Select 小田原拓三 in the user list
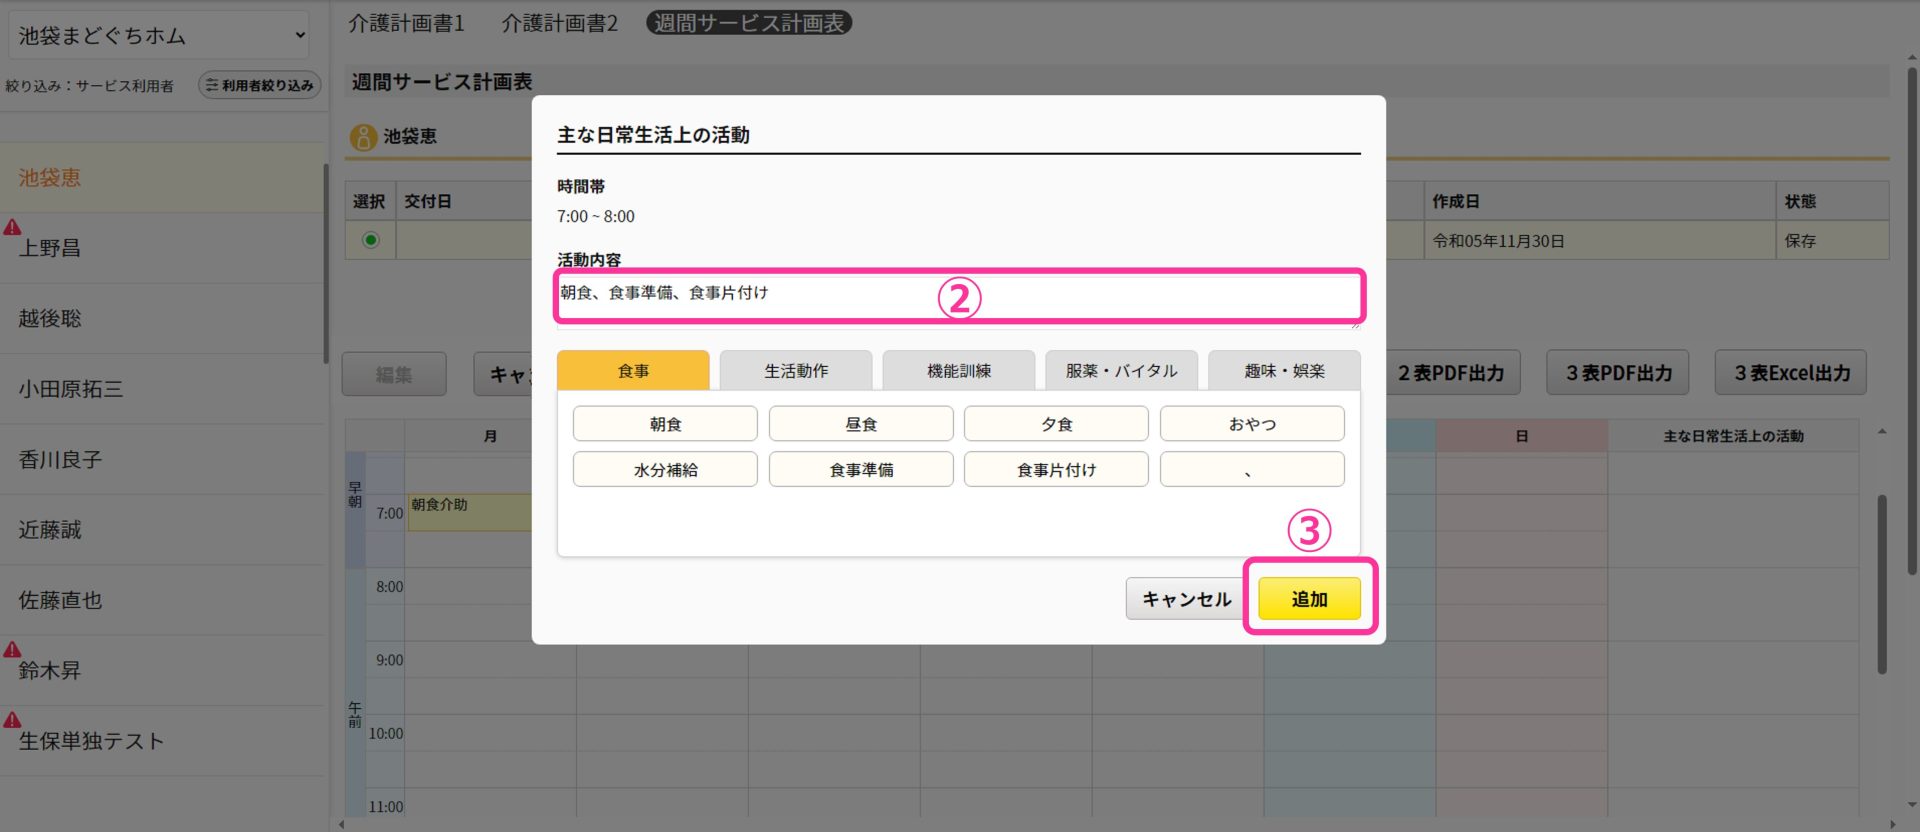Viewport: 1920px width, 832px height. 70,389
